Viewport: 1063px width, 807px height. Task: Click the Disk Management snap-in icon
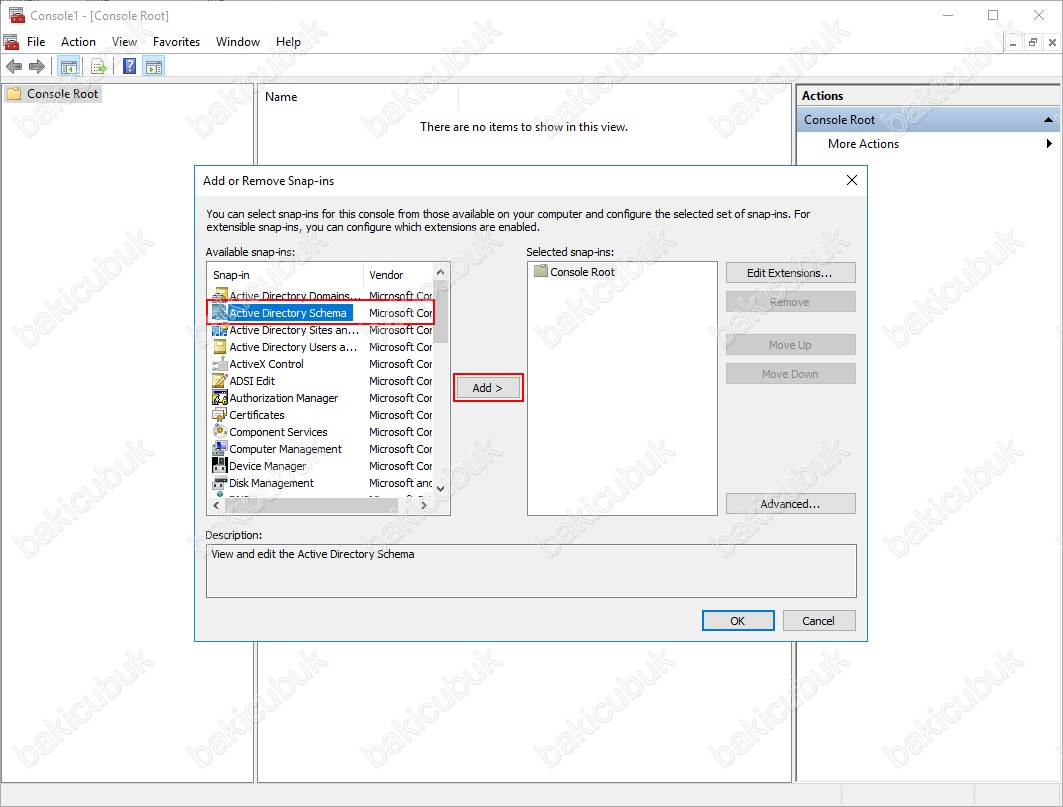point(220,483)
